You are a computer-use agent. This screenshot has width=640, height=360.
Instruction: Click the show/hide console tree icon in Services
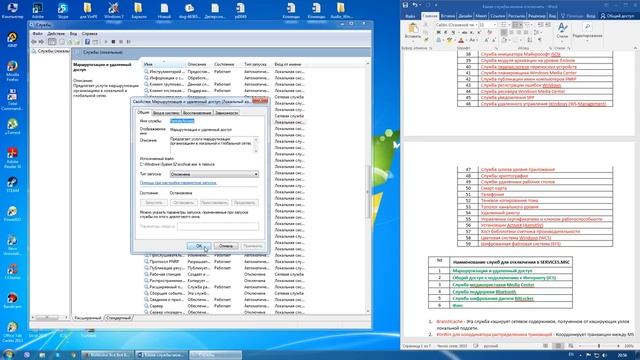click(x=52, y=42)
